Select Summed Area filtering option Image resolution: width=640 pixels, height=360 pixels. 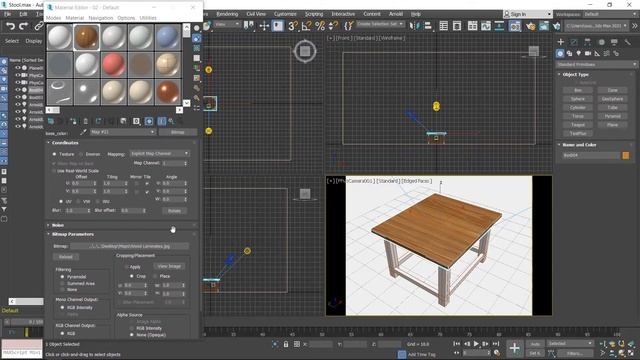pyautogui.click(x=62, y=283)
